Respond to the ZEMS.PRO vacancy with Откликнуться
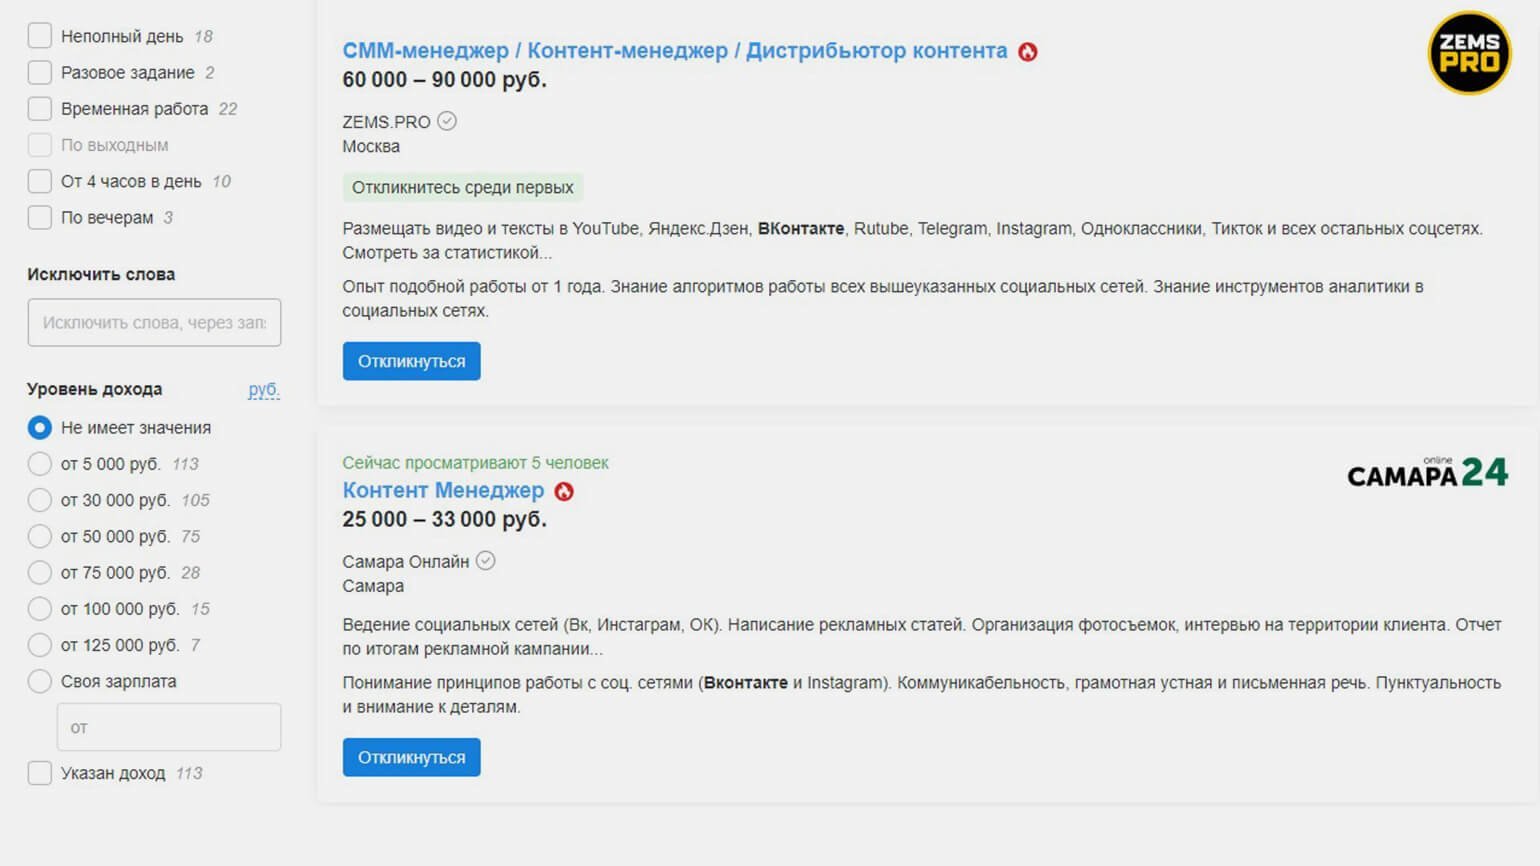 [412, 361]
